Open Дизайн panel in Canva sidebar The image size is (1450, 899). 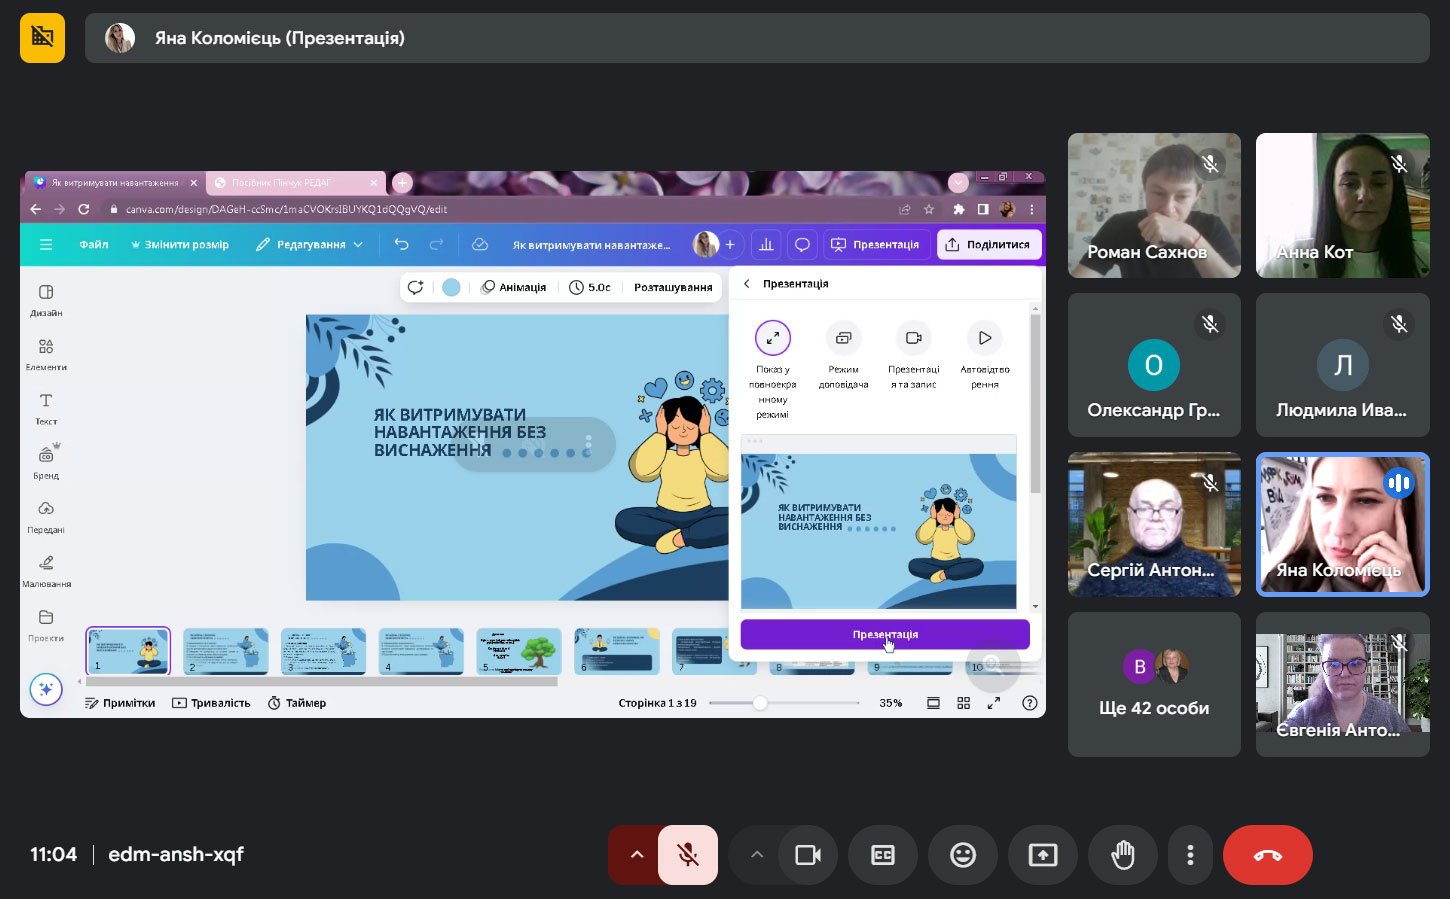pos(46,300)
